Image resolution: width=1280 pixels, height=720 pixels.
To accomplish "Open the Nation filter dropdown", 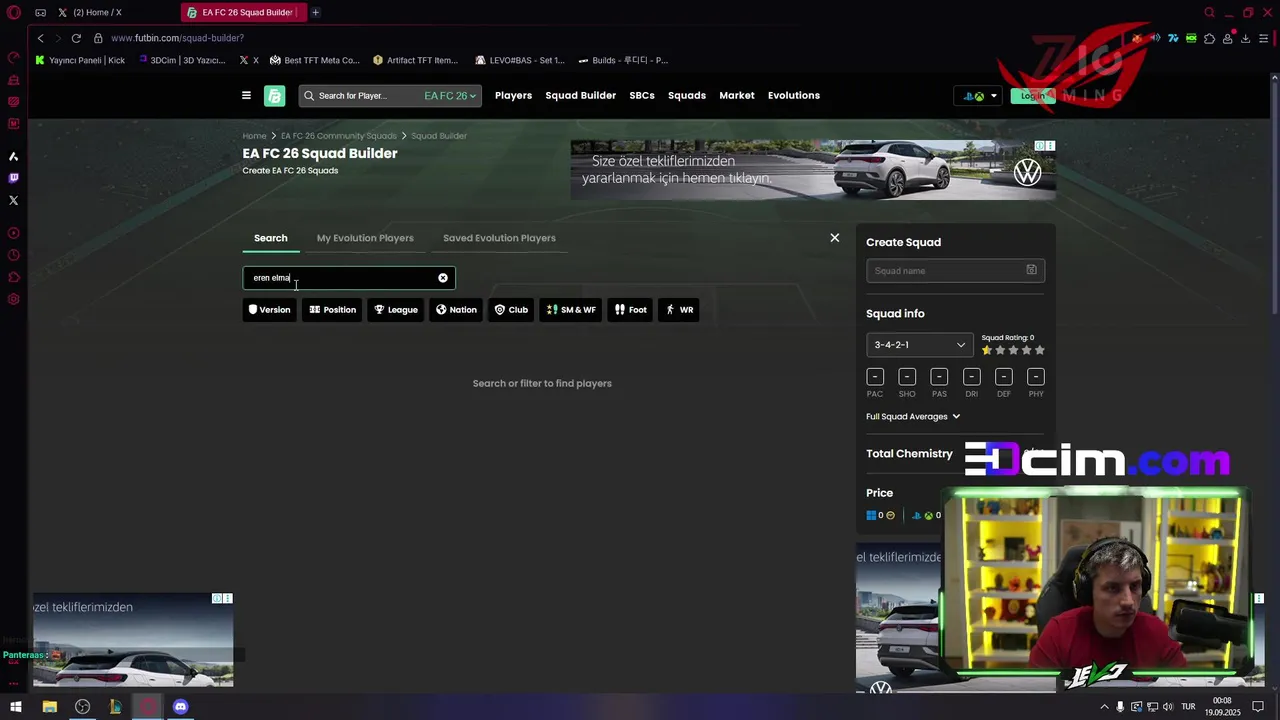I will pyautogui.click(x=456, y=310).
